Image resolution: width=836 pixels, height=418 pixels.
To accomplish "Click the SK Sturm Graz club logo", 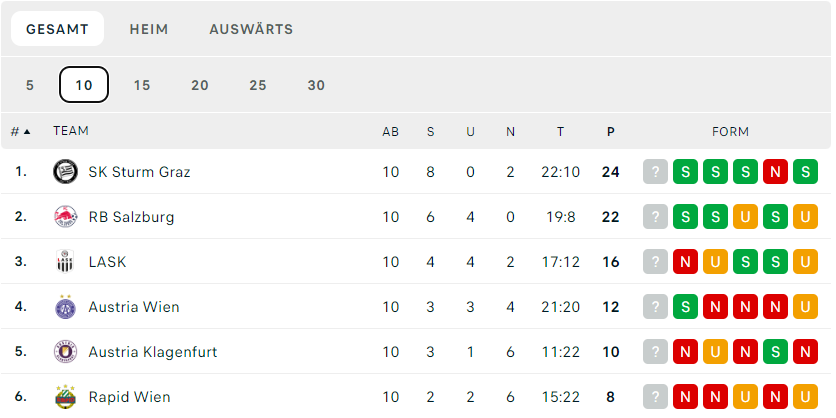I will click(65, 172).
